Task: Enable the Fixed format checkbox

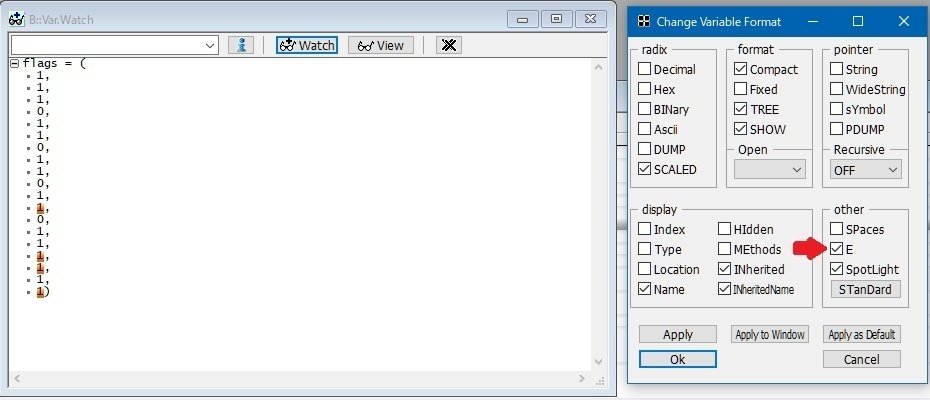Action: tap(740, 89)
